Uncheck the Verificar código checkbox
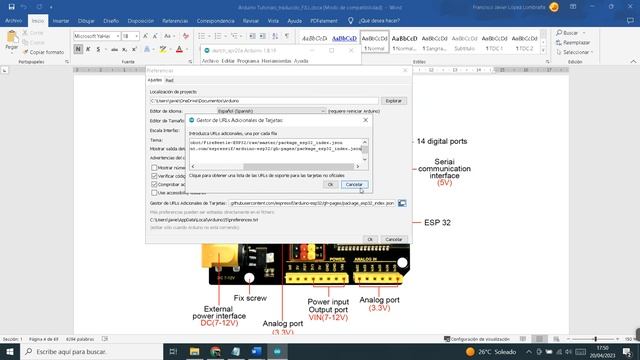 click(154, 176)
